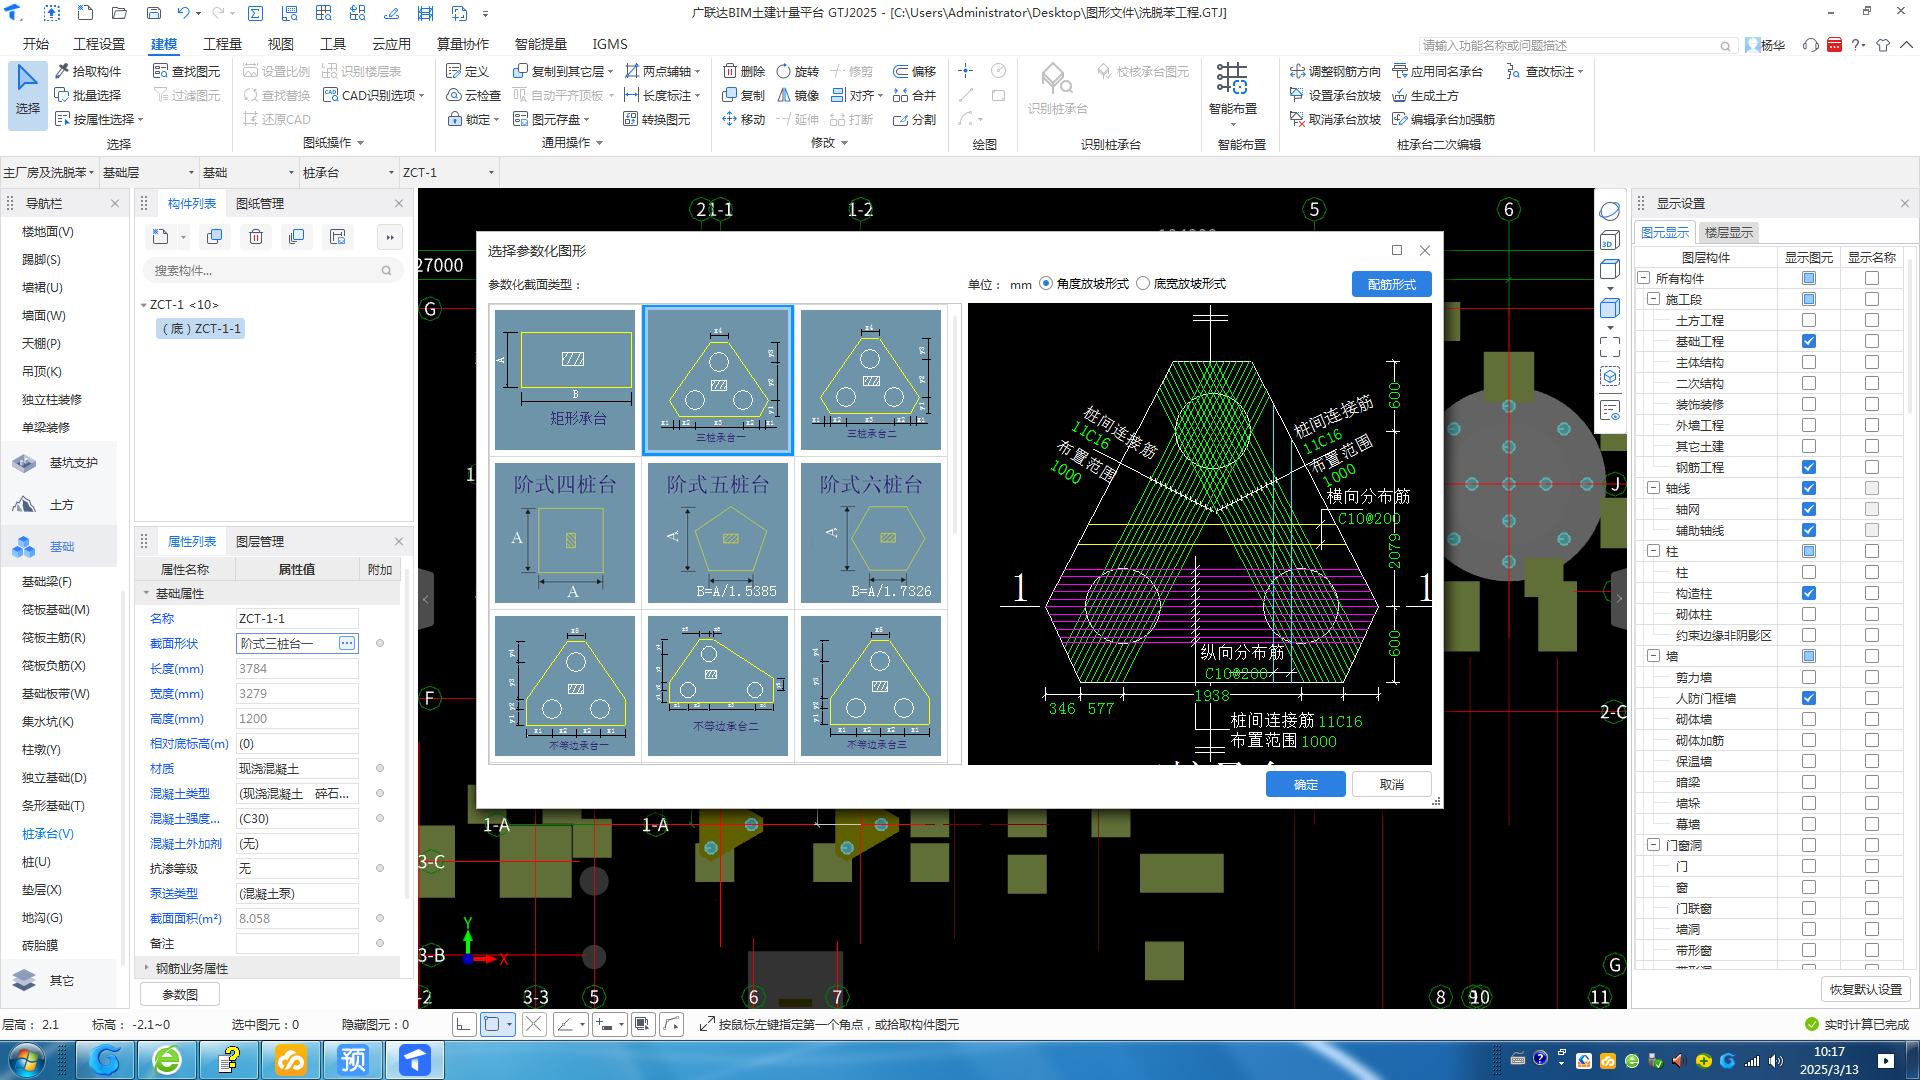Screen dimensions: 1920x1080
Task: Open the 工程量 ribbon tab
Action: [x=222, y=44]
